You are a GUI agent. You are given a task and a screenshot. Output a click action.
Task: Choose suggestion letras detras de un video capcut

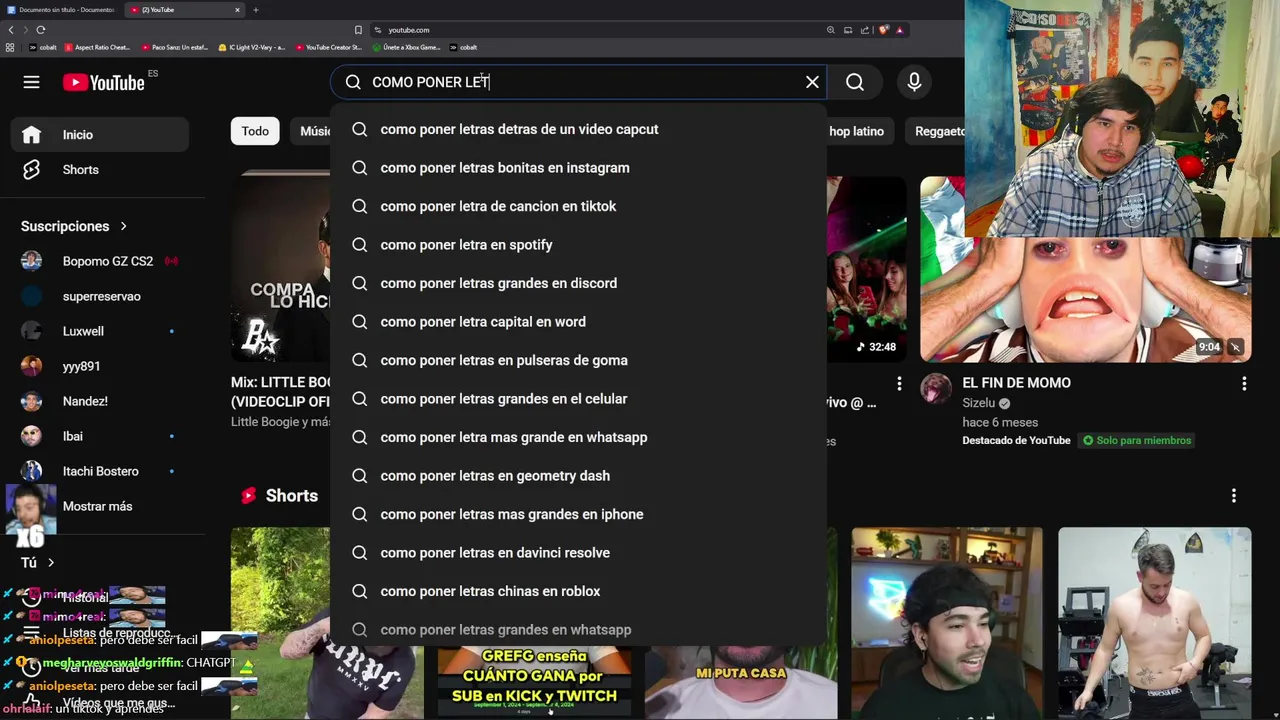[578, 129]
